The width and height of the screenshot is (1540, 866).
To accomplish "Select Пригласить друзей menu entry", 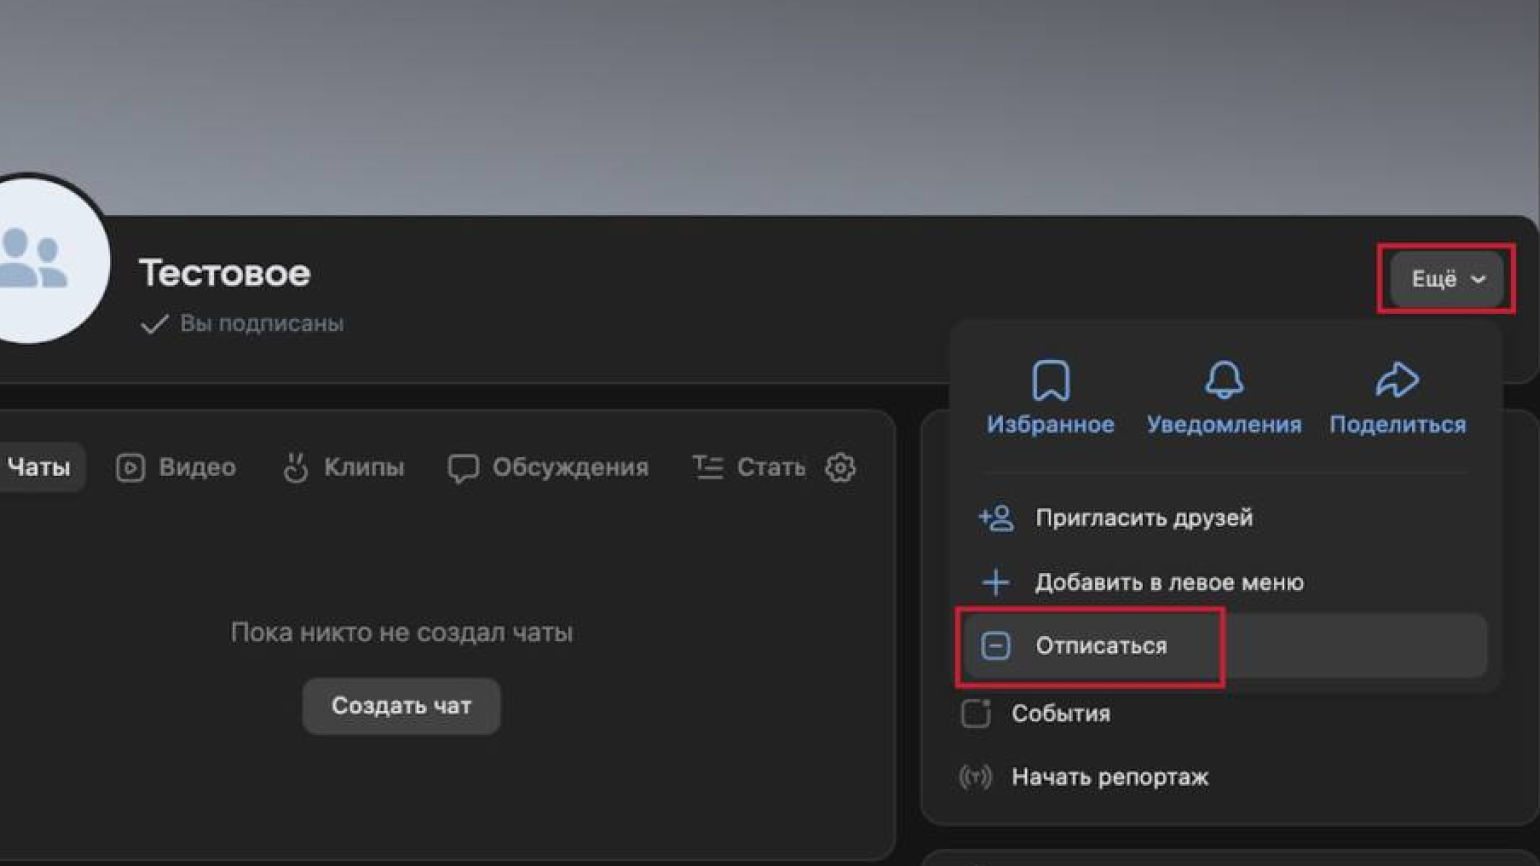I will [1225, 518].
